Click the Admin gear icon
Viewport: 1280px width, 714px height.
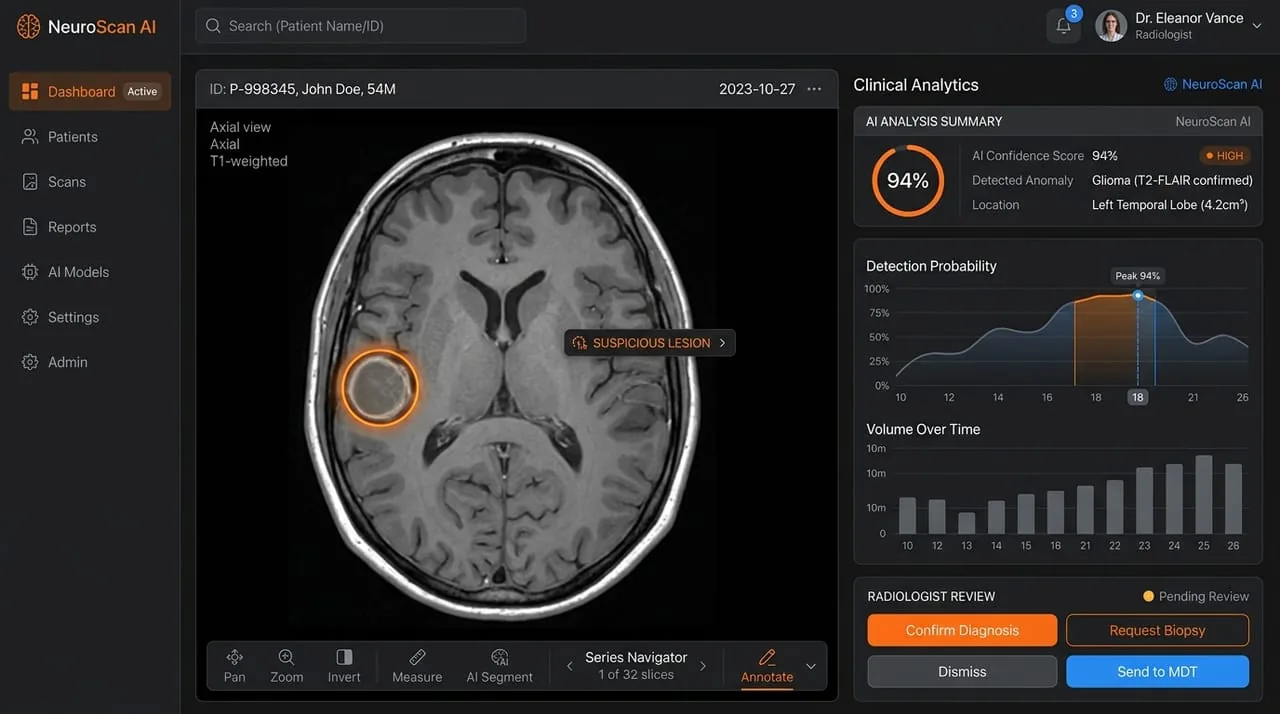pos(30,362)
